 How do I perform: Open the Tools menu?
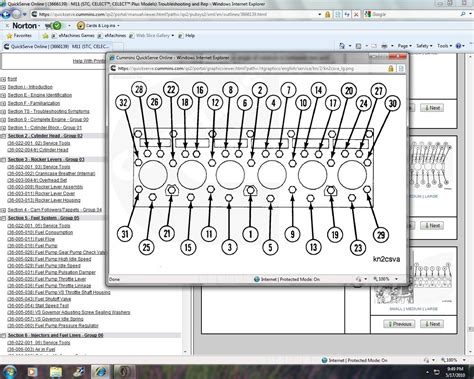(x=444, y=46)
